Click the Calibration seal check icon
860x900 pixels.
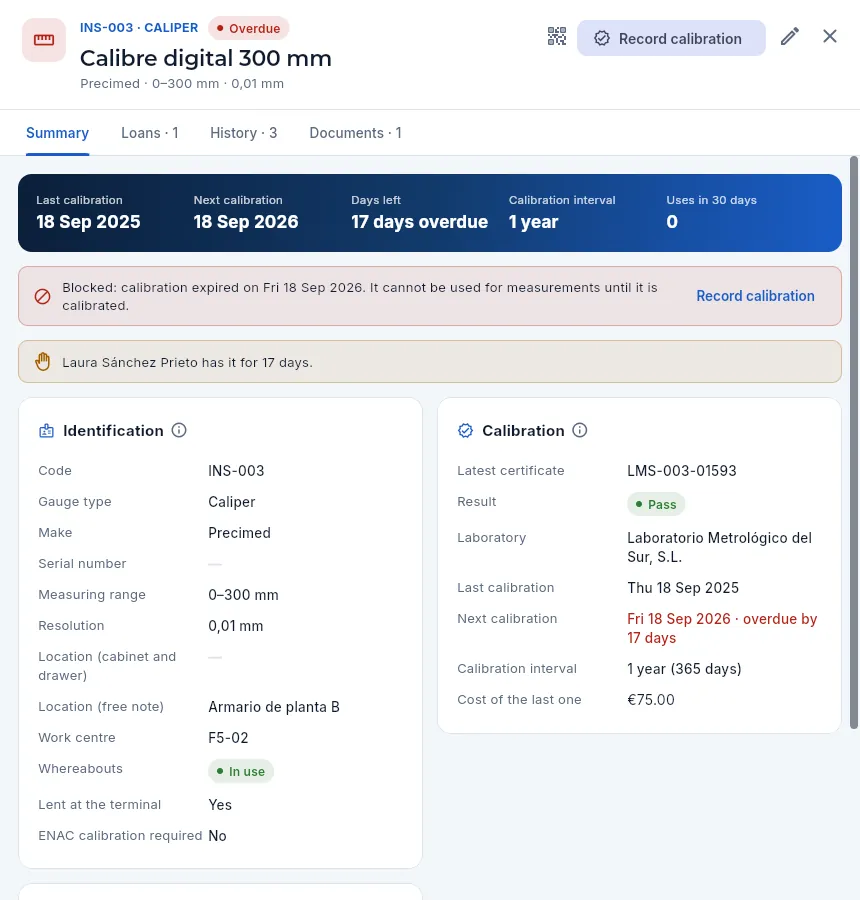coord(465,430)
